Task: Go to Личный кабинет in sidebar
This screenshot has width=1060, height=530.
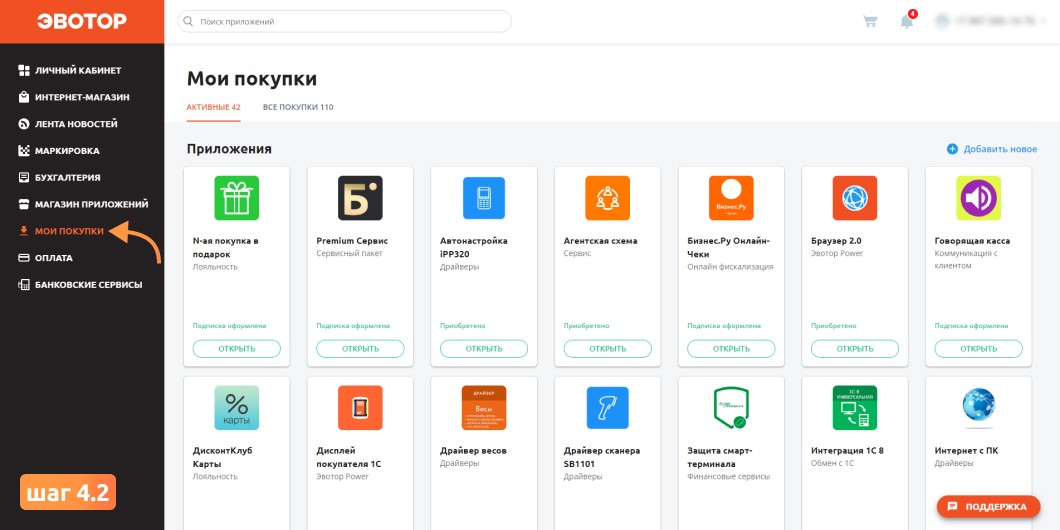Action: coord(78,70)
